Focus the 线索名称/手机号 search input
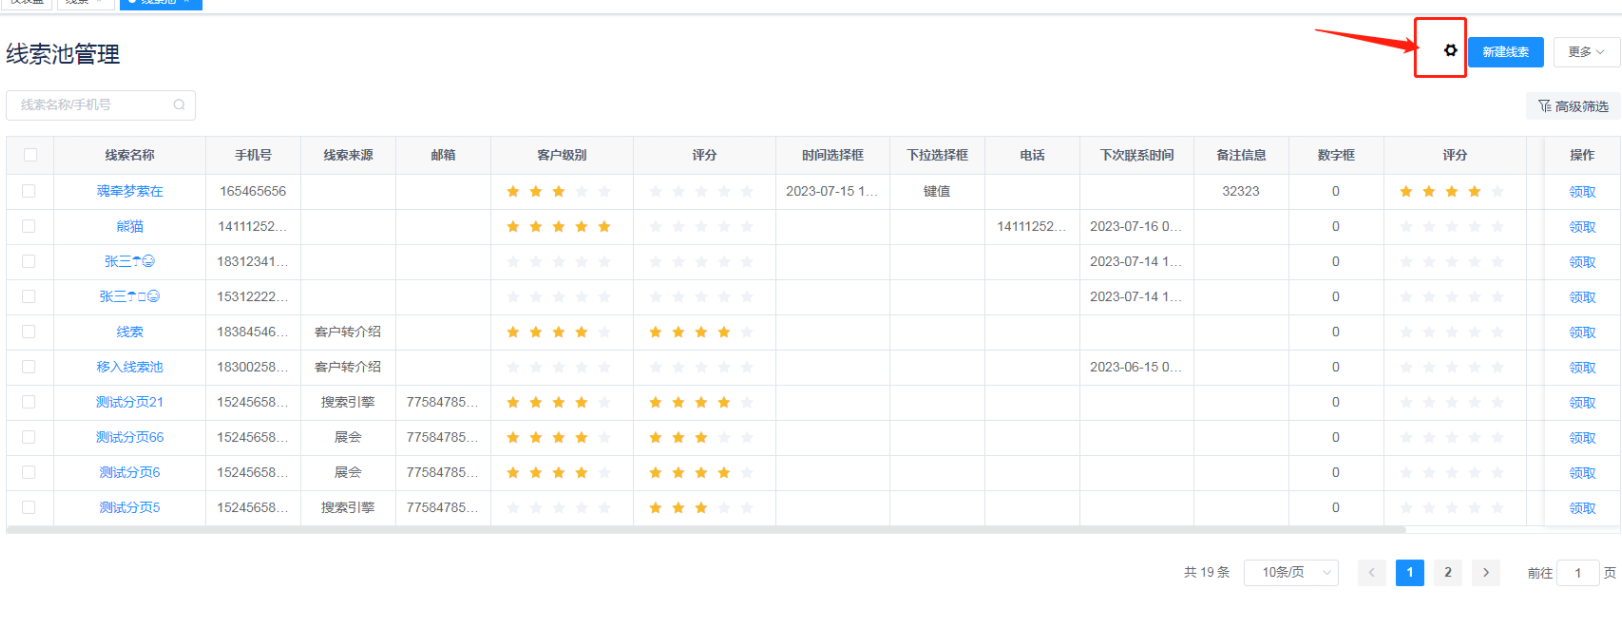The image size is (1622, 618). 90,105
